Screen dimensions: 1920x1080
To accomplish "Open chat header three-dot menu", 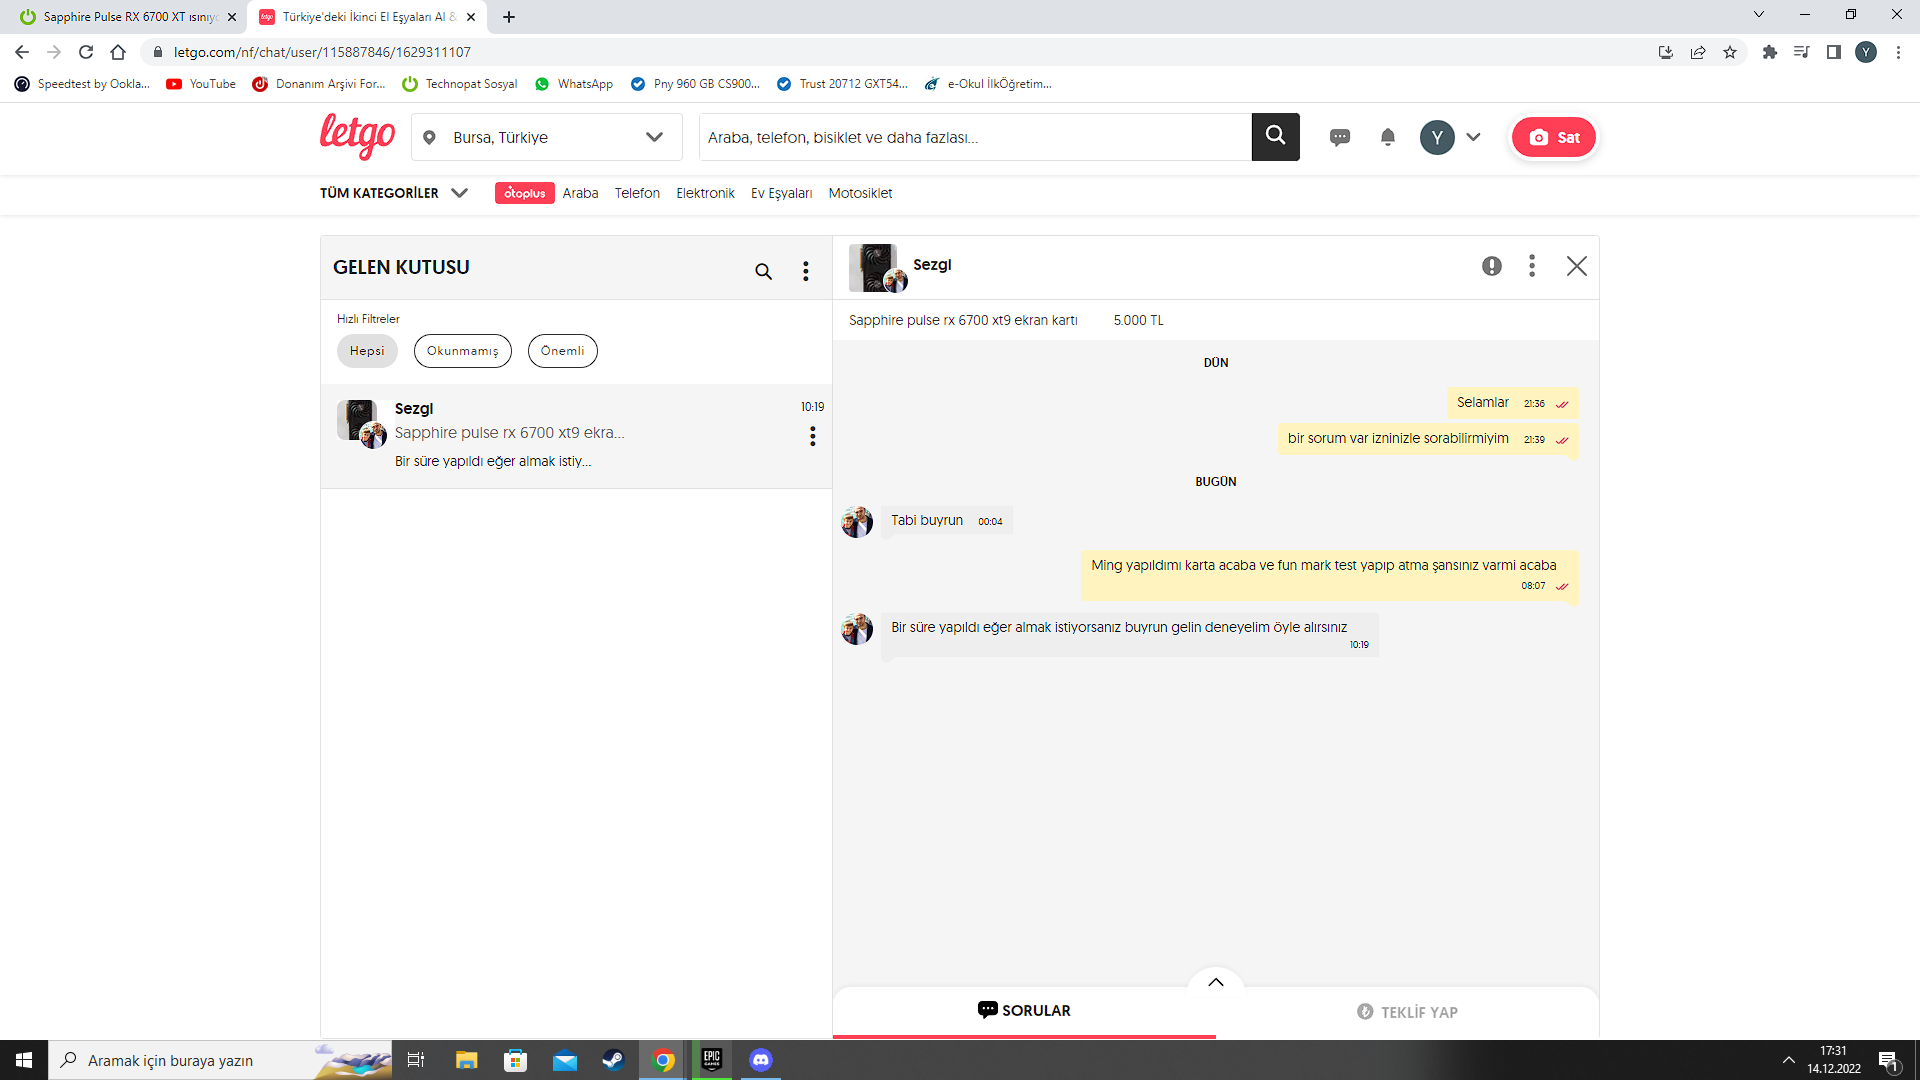I will [x=1531, y=266].
